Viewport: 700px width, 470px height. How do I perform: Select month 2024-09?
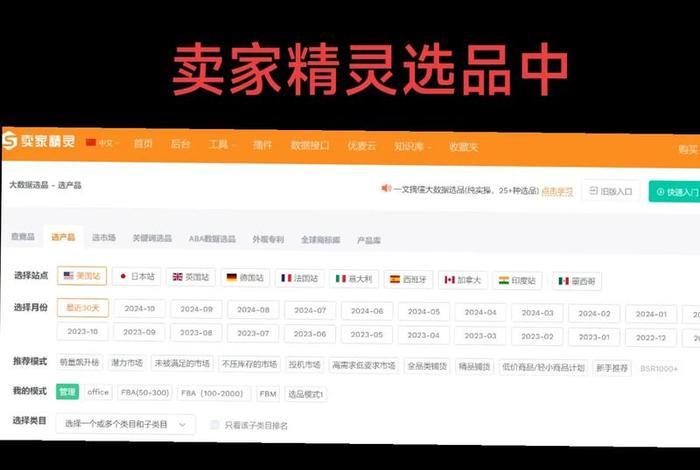coord(196,309)
